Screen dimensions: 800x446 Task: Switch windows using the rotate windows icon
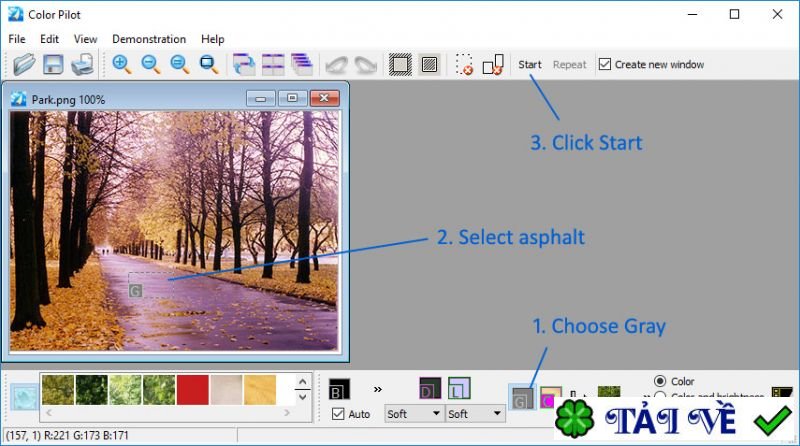click(x=244, y=65)
